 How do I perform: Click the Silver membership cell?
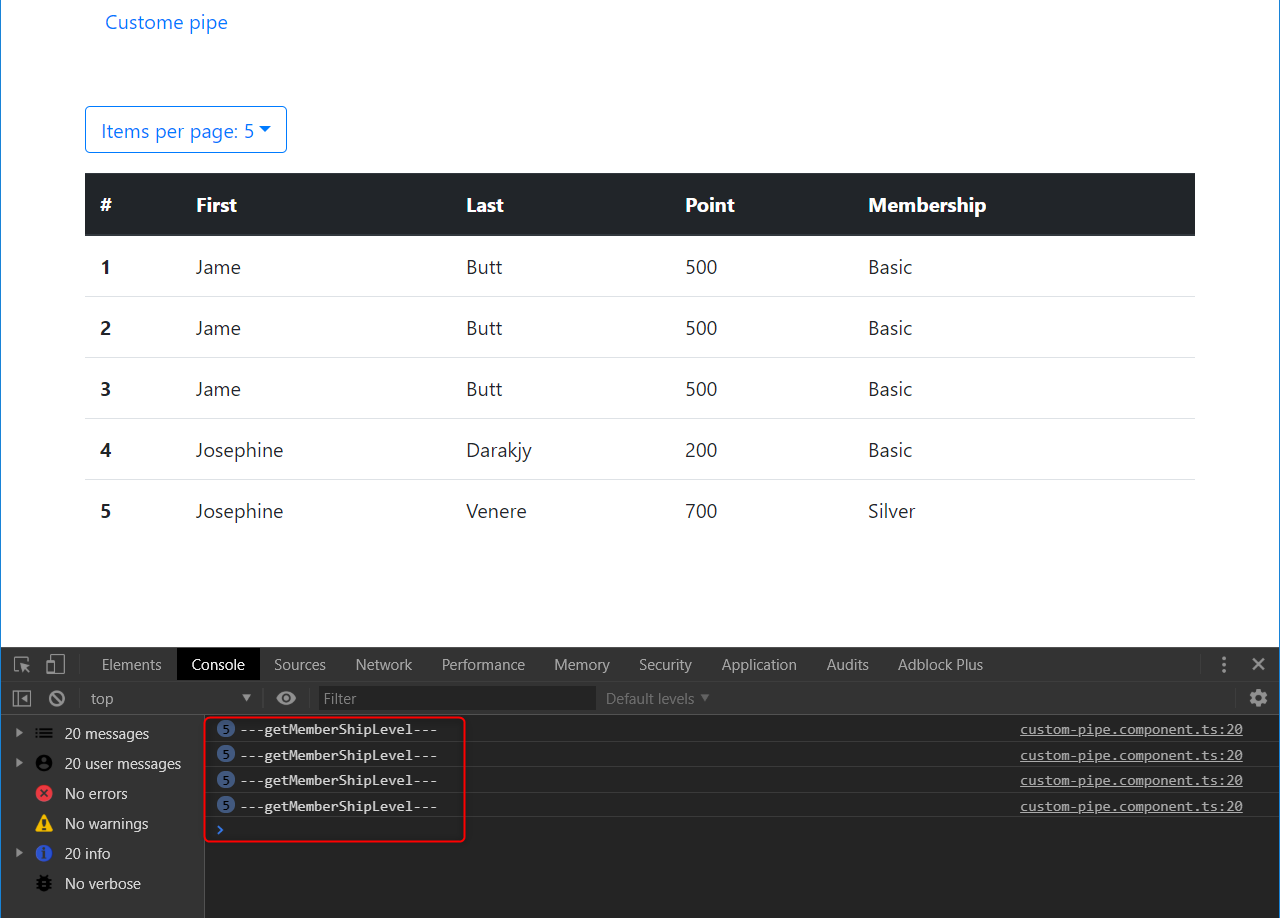coord(891,511)
